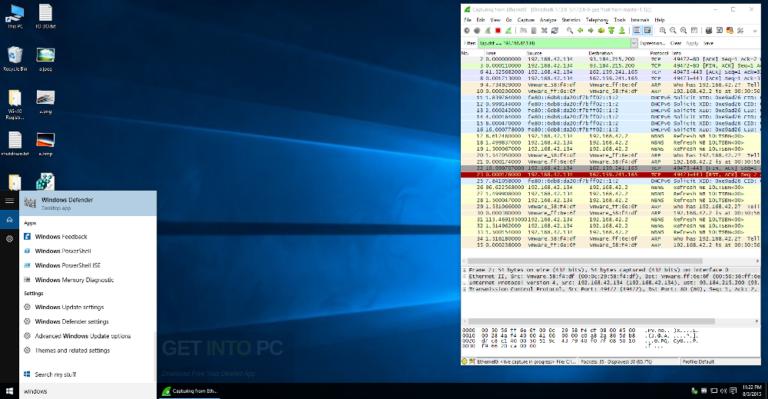Restart the live capture via toolbar icon
The image size is (768, 399).
508,30
